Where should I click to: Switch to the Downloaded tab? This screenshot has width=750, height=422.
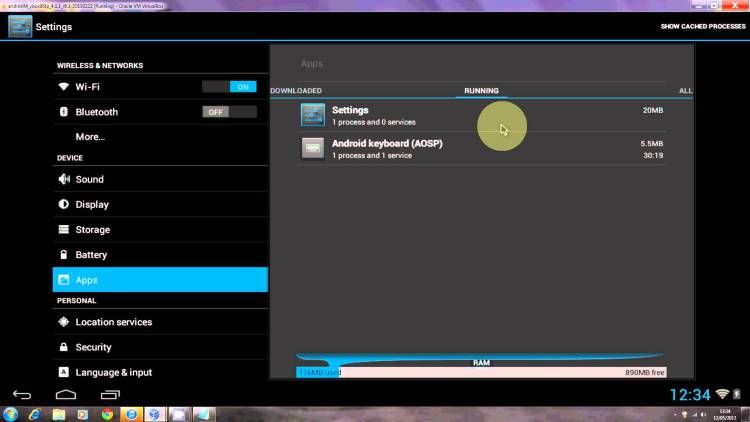tap(296, 91)
